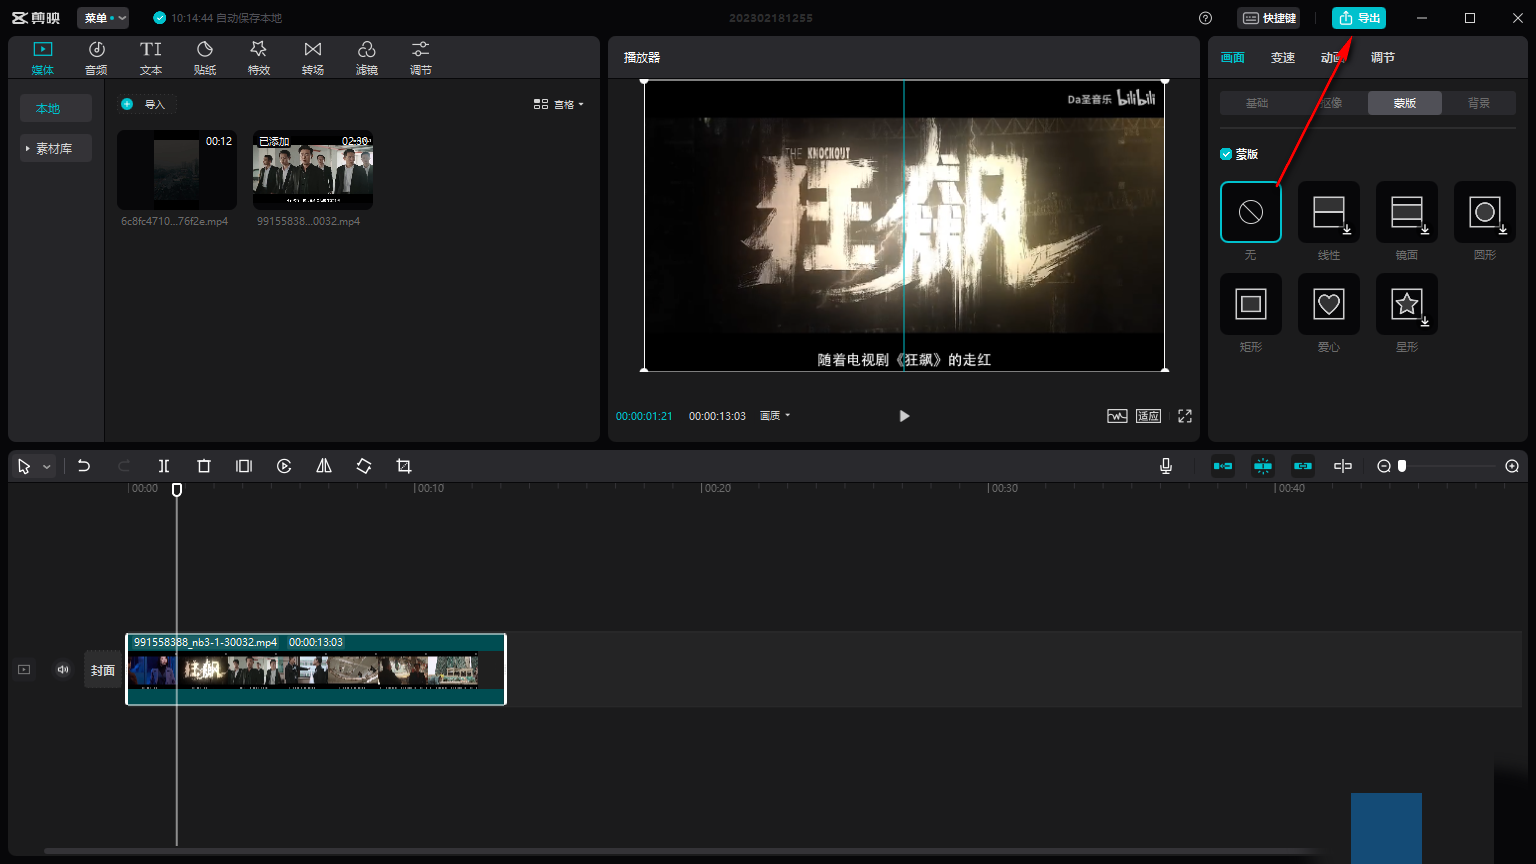Open the 贴纸 (Stickers) tab

[x=204, y=58]
